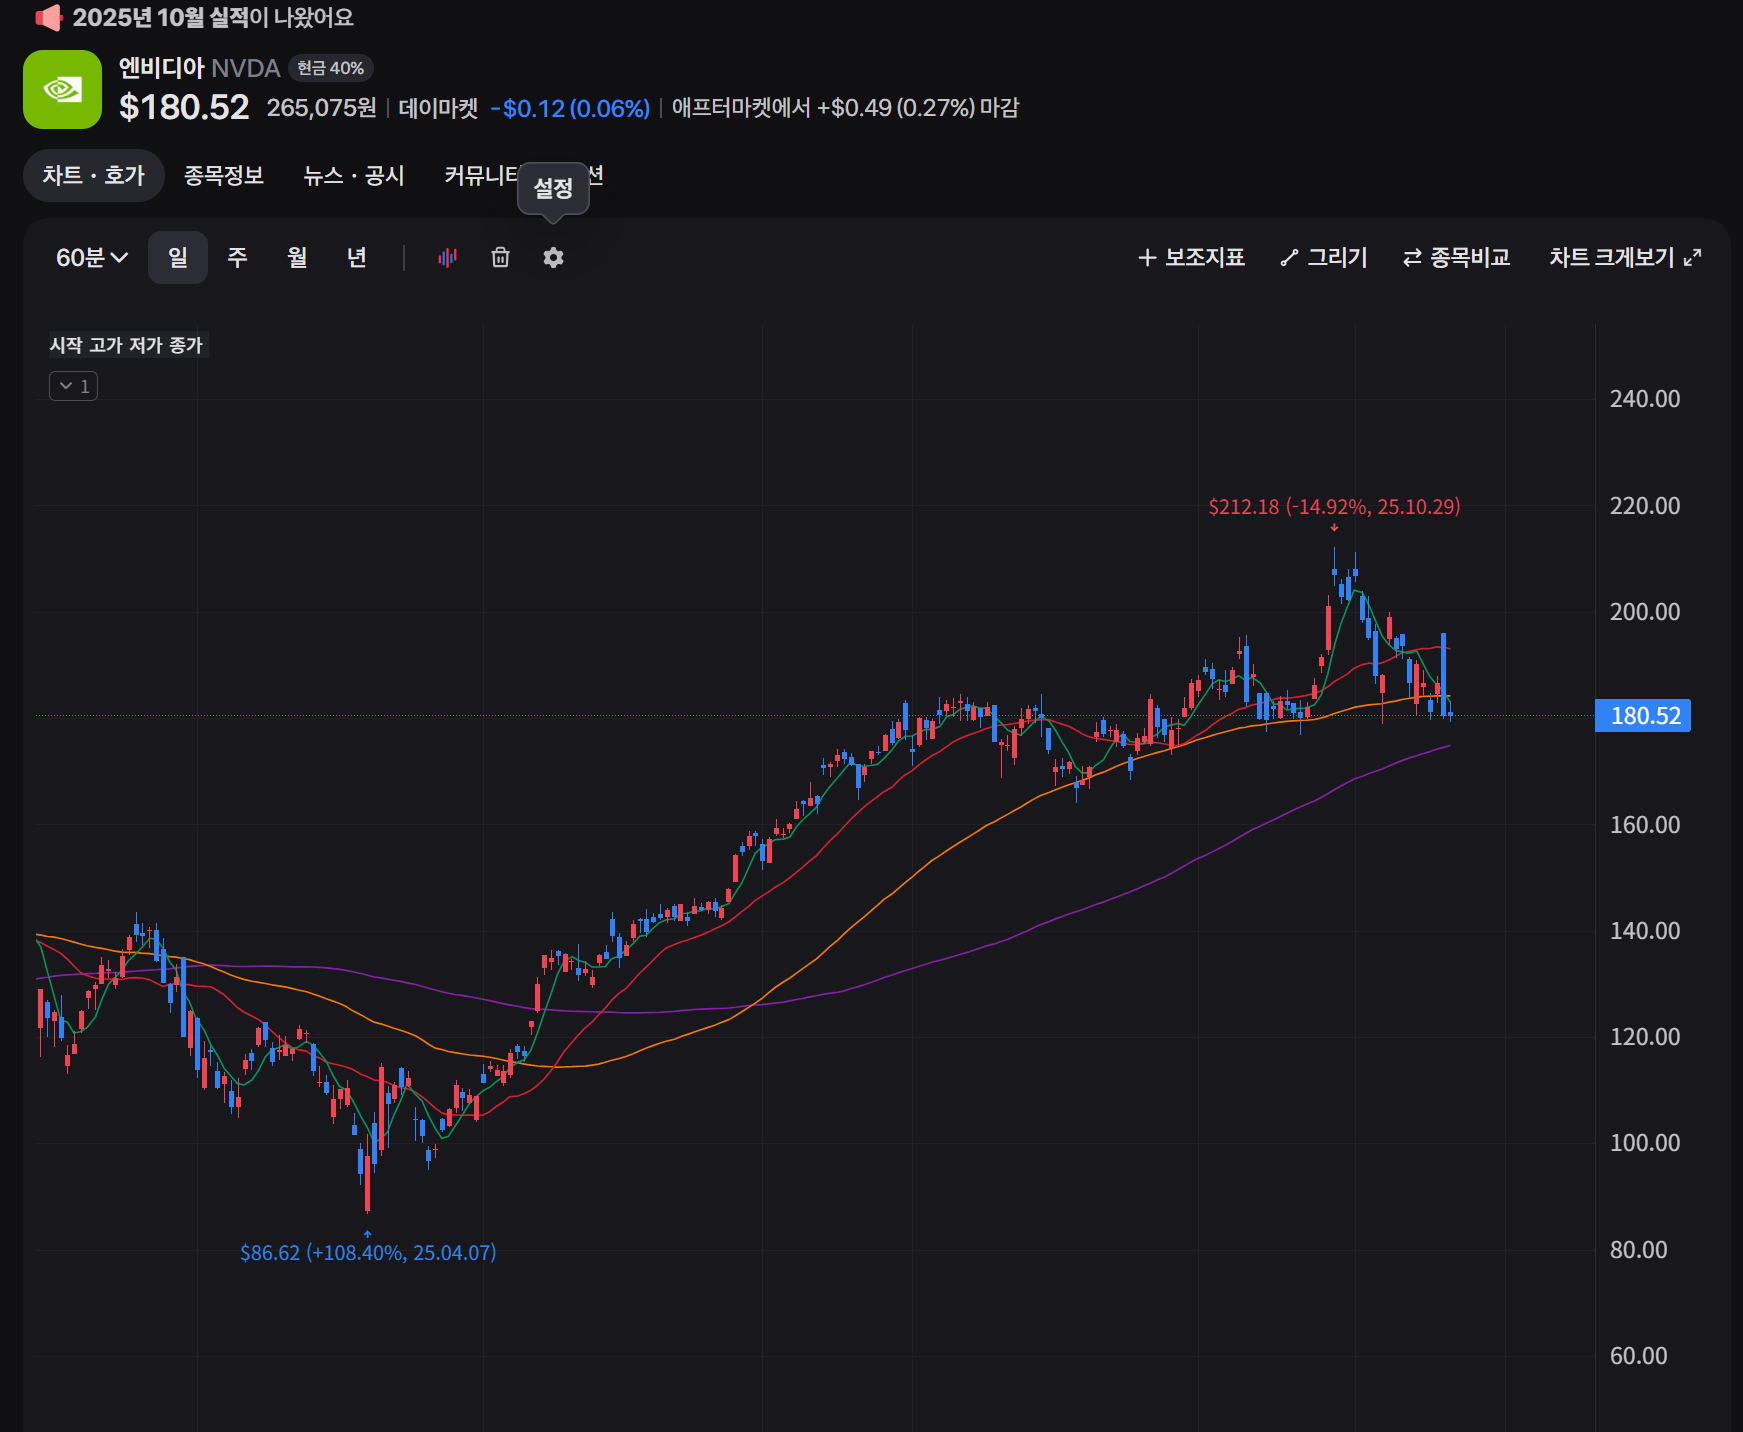The width and height of the screenshot is (1743, 1432).
Task: Add an indicator with 보조지표 button
Action: click(1191, 258)
